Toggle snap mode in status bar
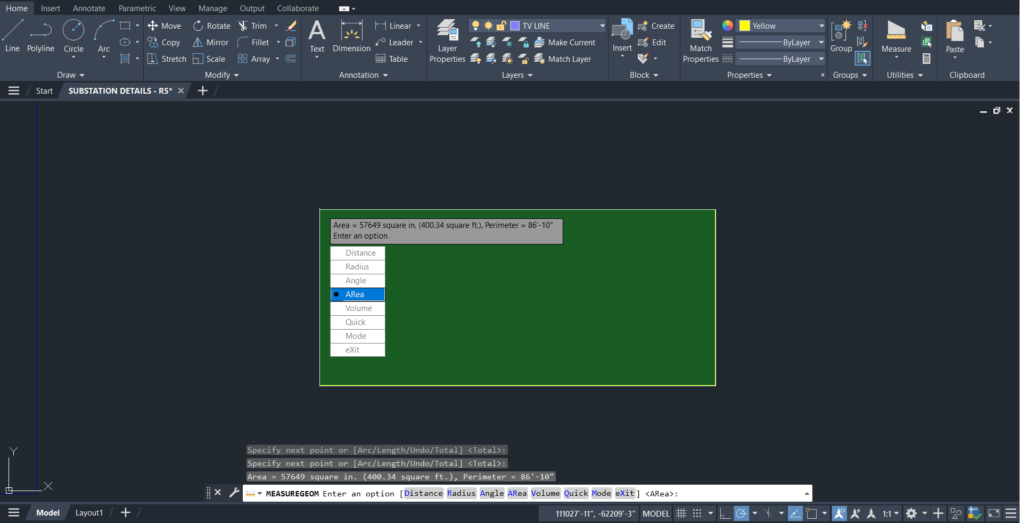Image resolution: width=1020 pixels, height=523 pixels. (x=697, y=513)
